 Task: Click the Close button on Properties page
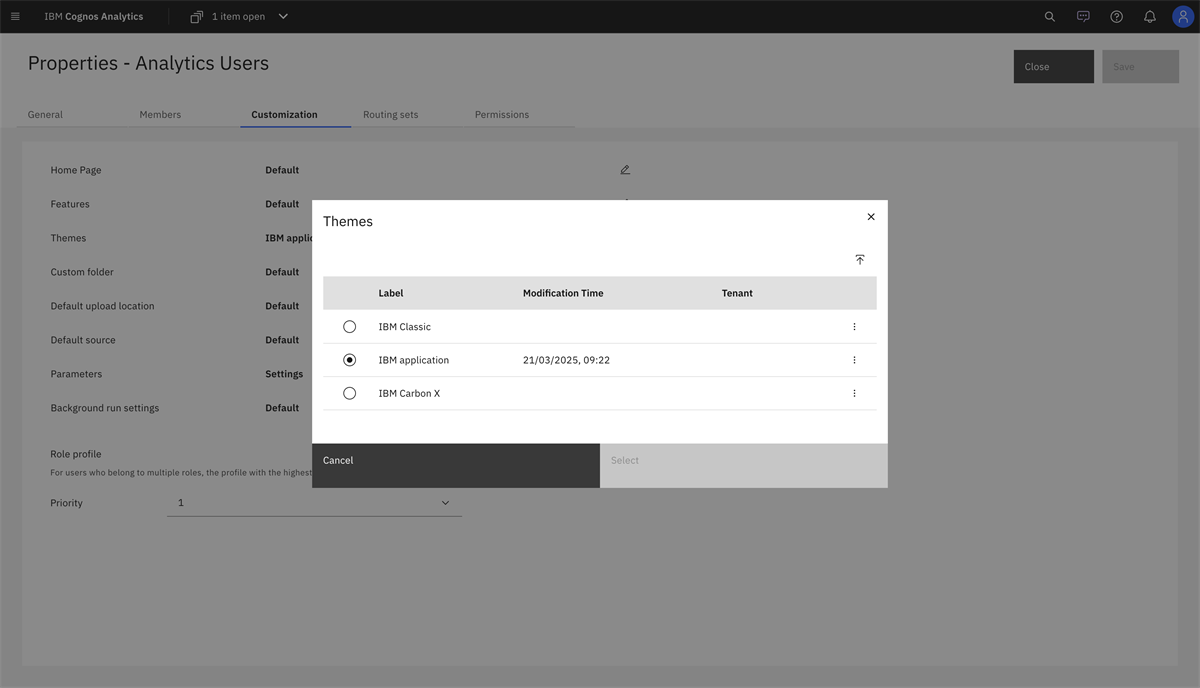pyautogui.click(x=1054, y=67)
